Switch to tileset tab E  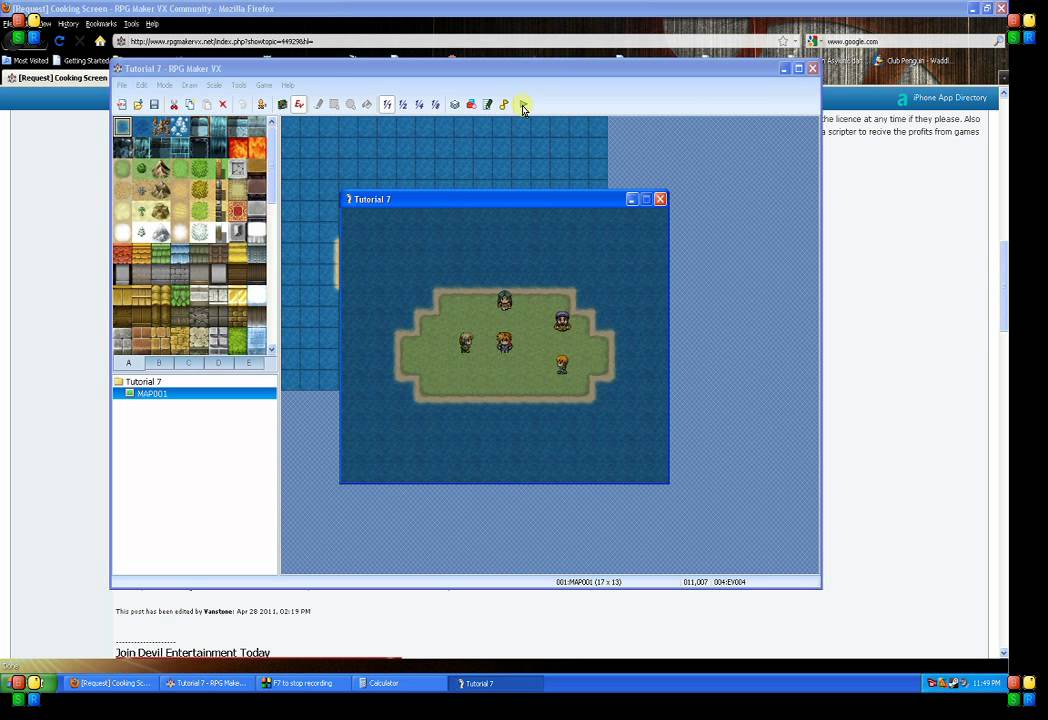pos(249,363)
